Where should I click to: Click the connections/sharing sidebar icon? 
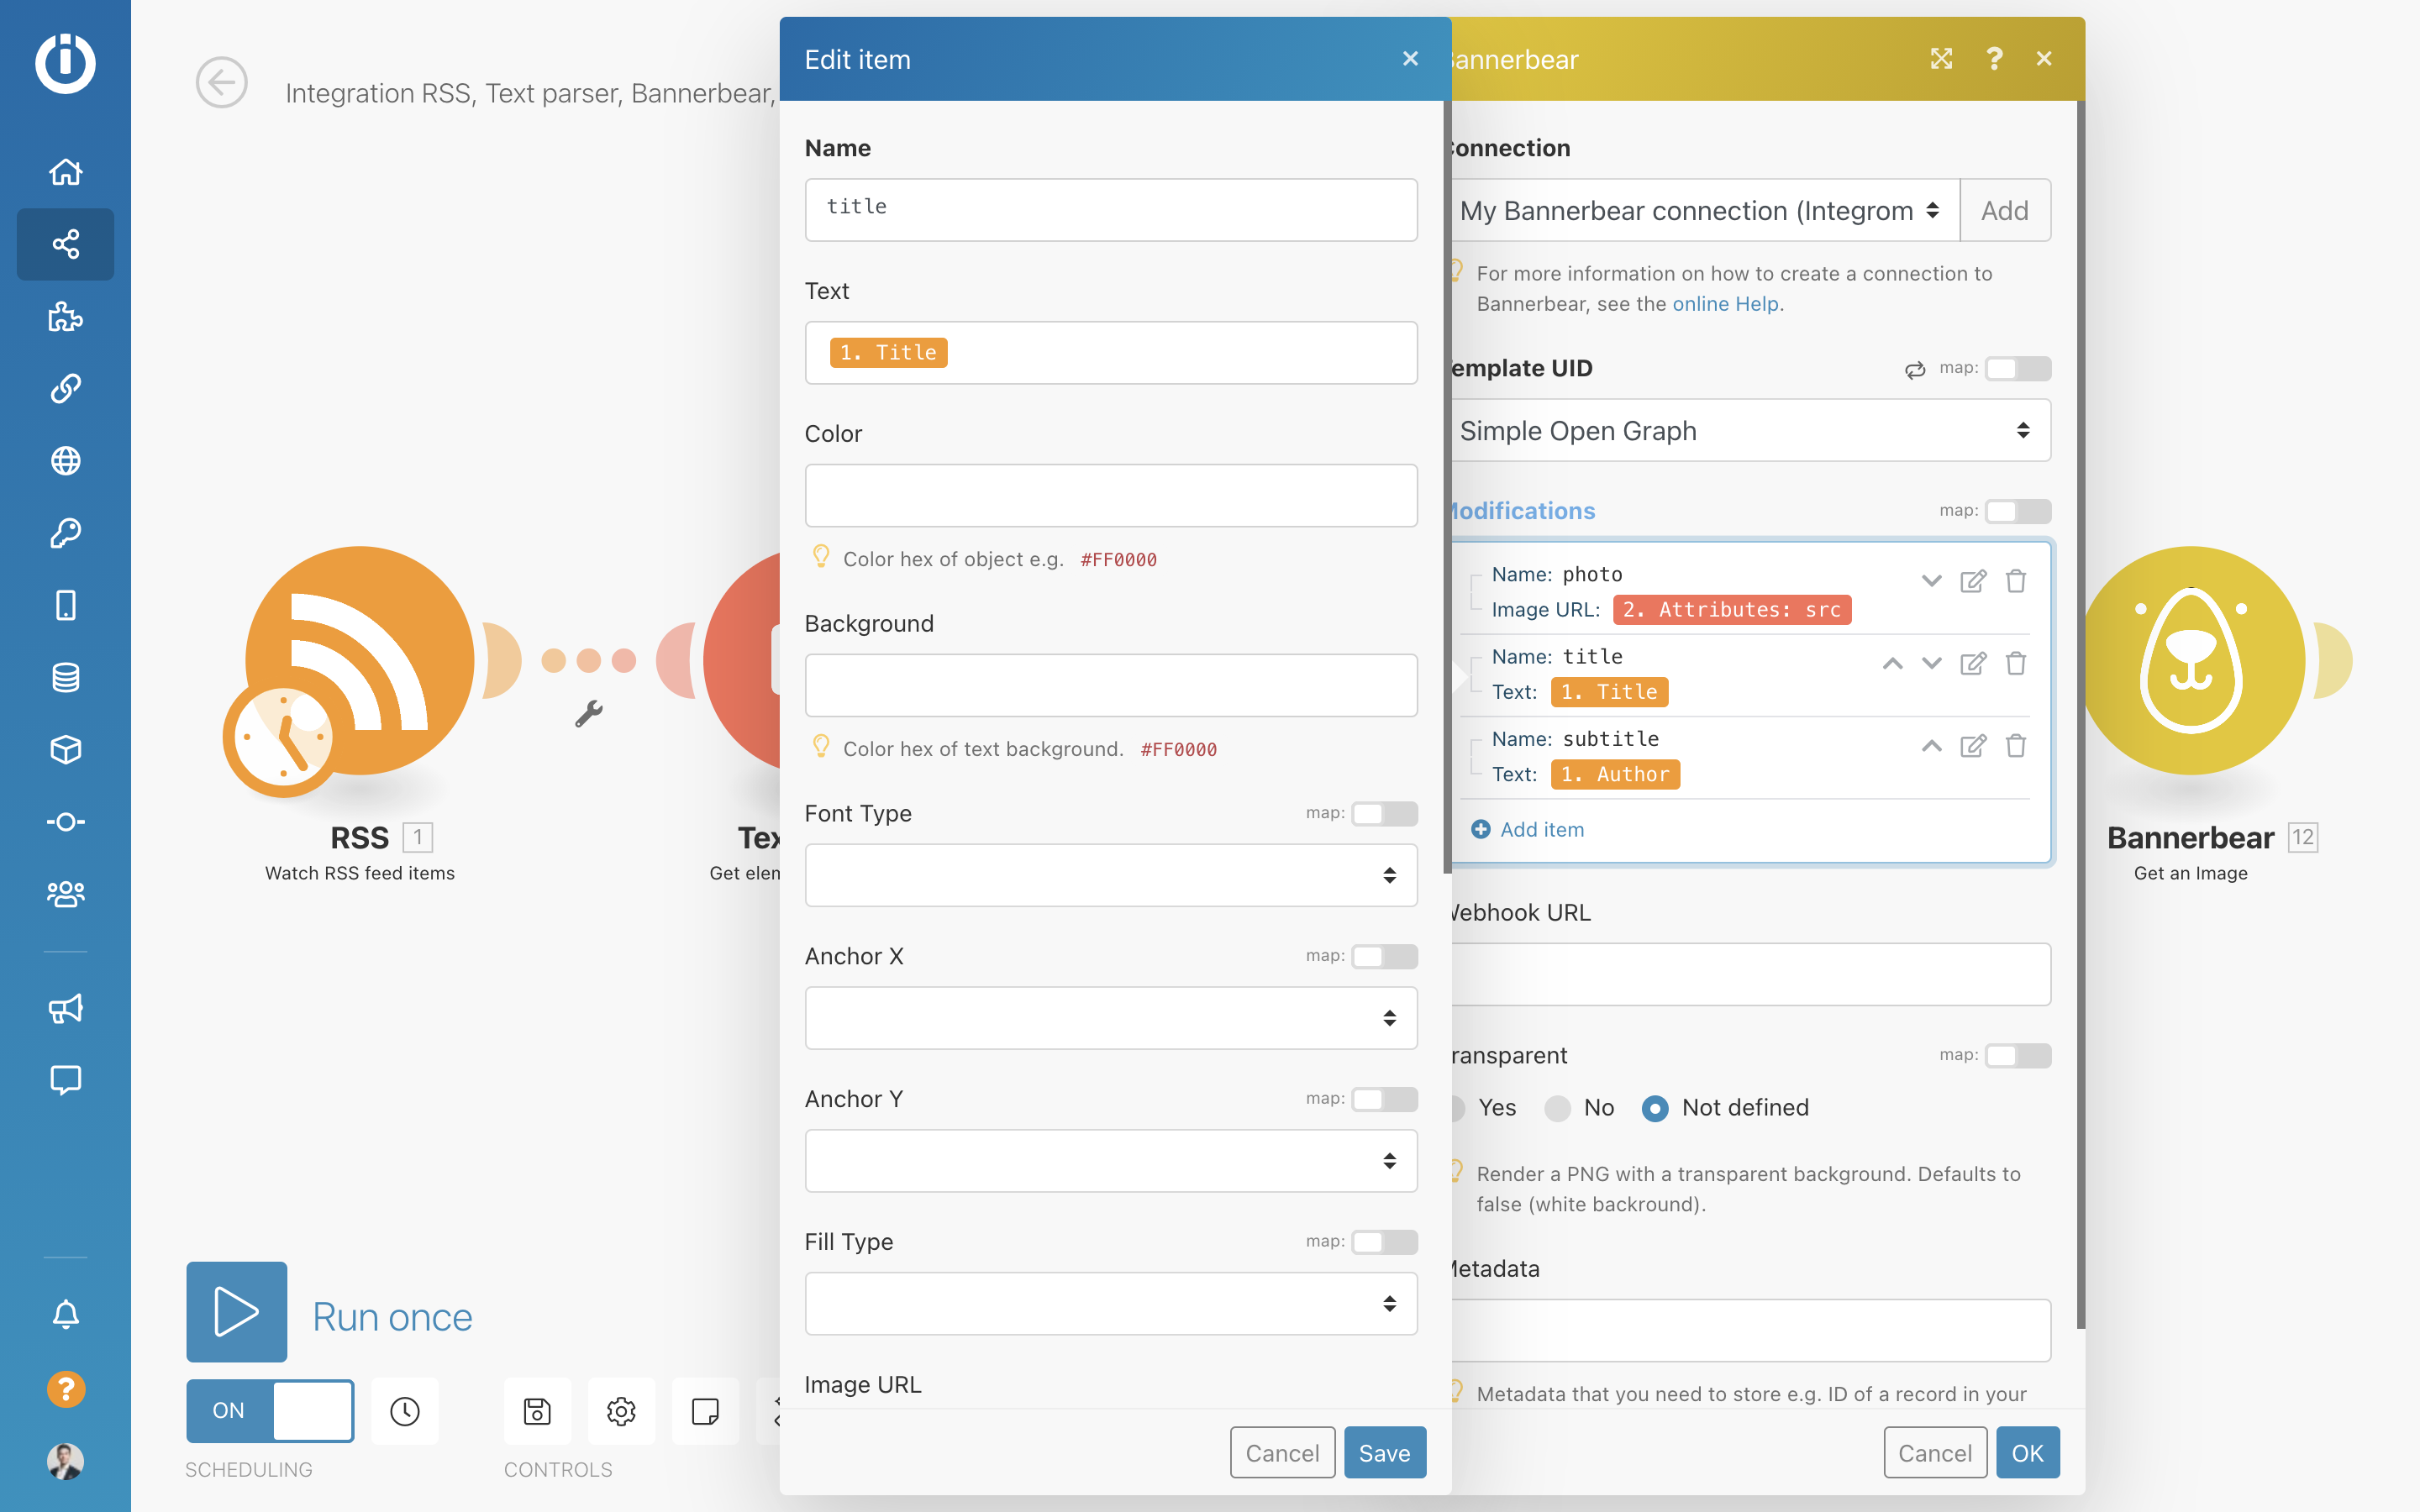(65, 244)
